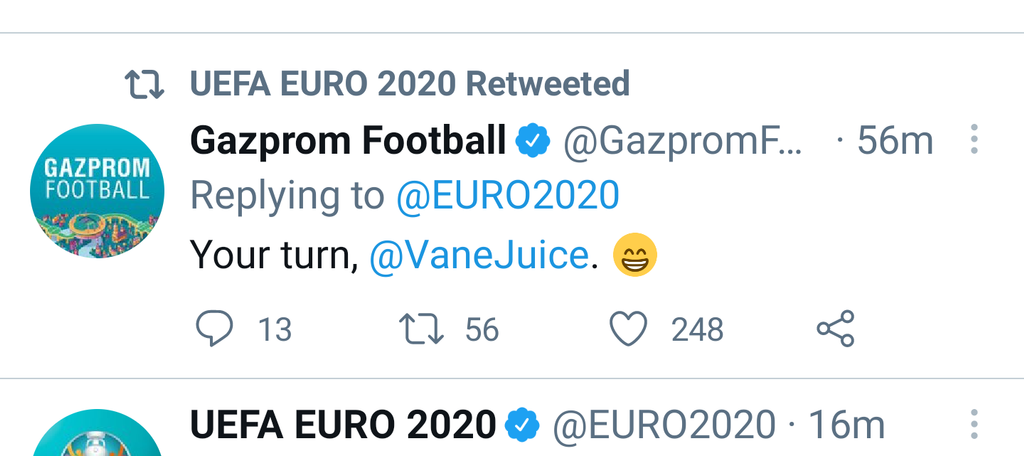
Task: Open UEFA EURO 2020 tweet options menu
Action: 973,424
